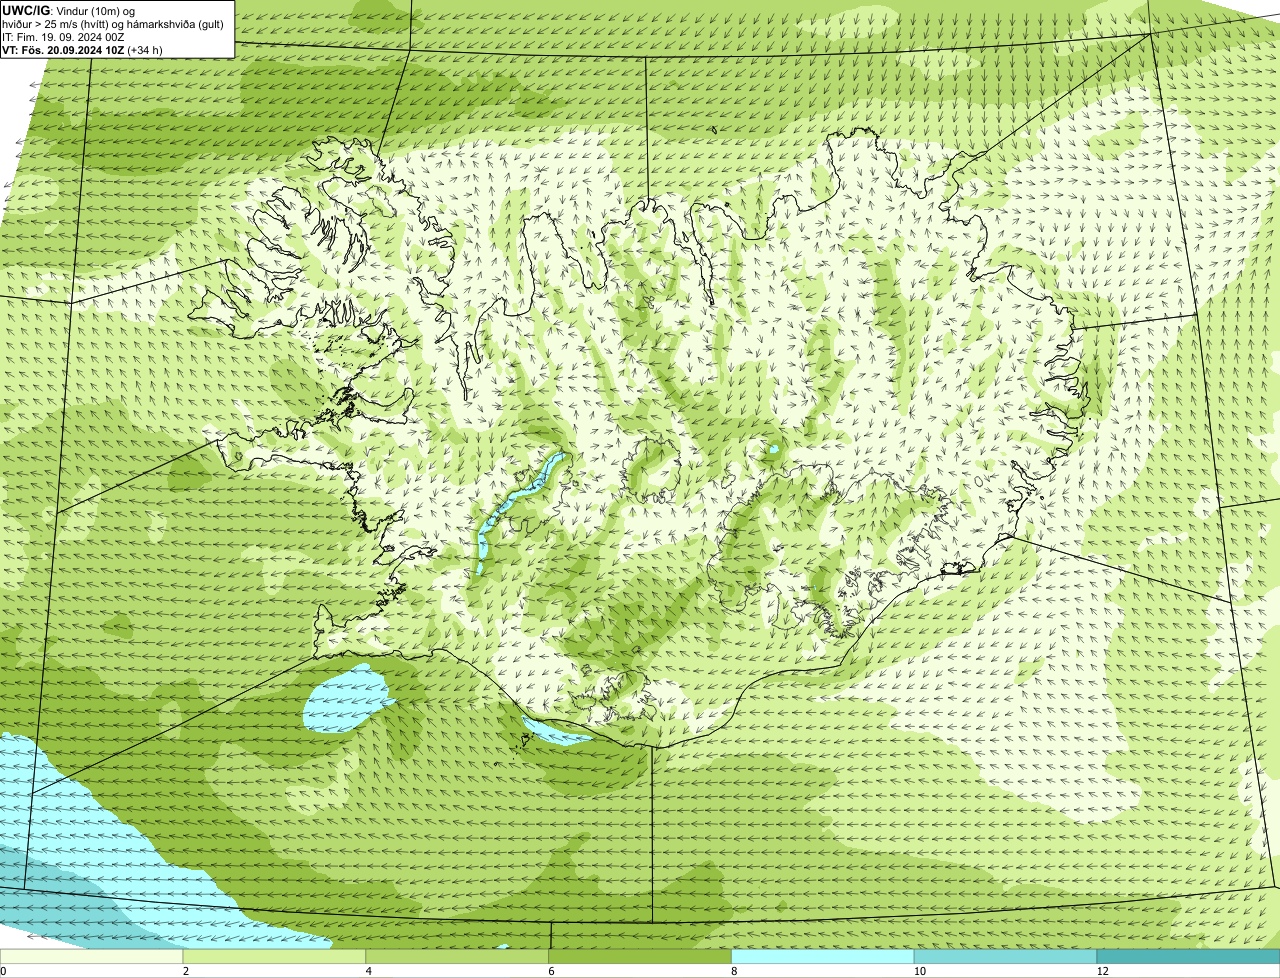The image size is (1280, 978).
Task: Click the 6–8 m/s dark green legend color
Action: tap(641, 957)
